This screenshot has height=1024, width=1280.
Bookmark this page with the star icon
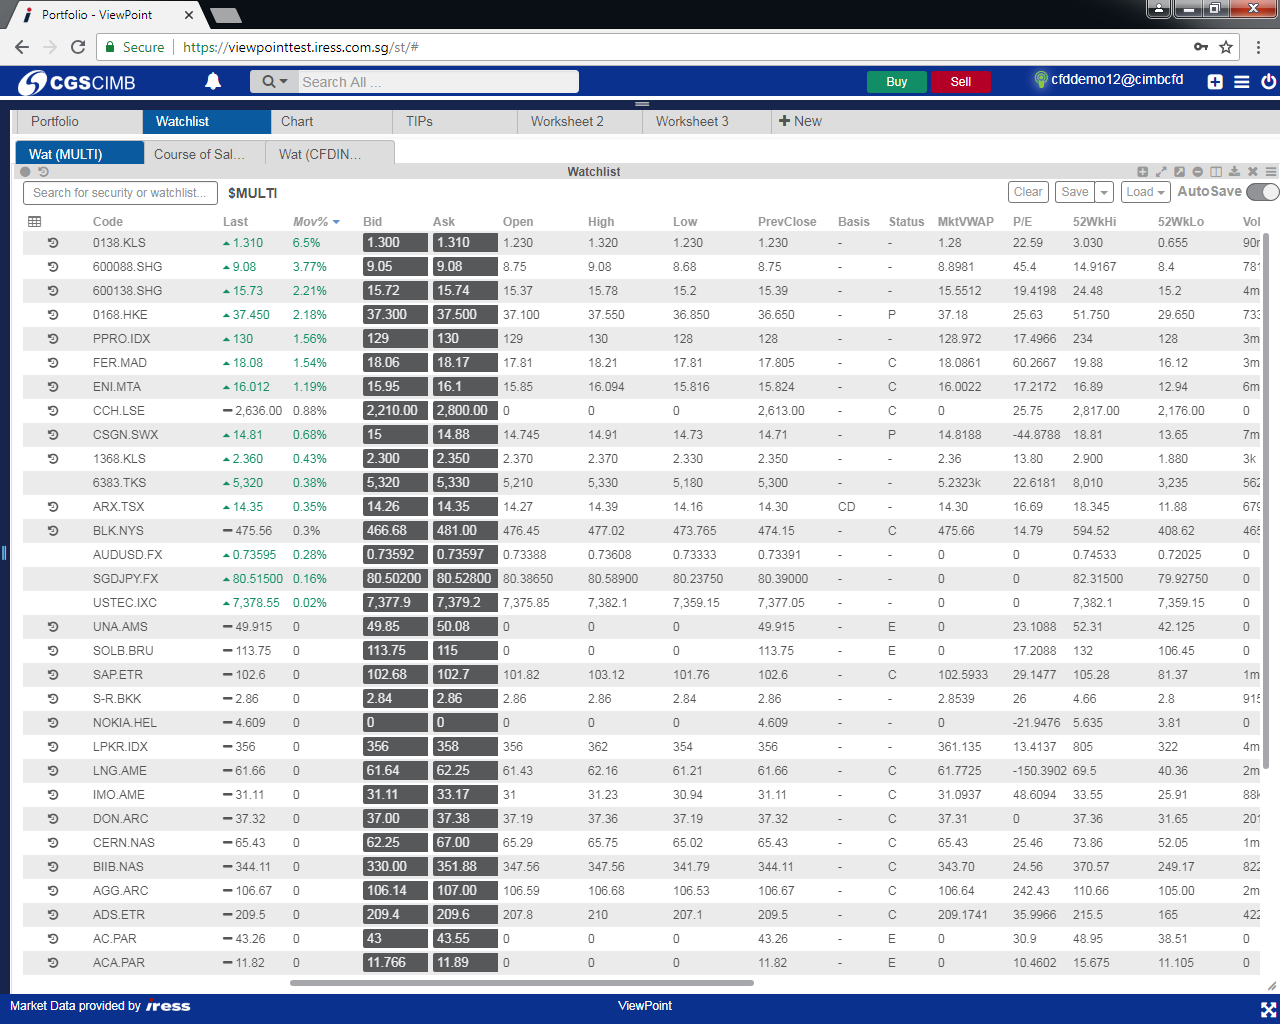point(1226,47)
